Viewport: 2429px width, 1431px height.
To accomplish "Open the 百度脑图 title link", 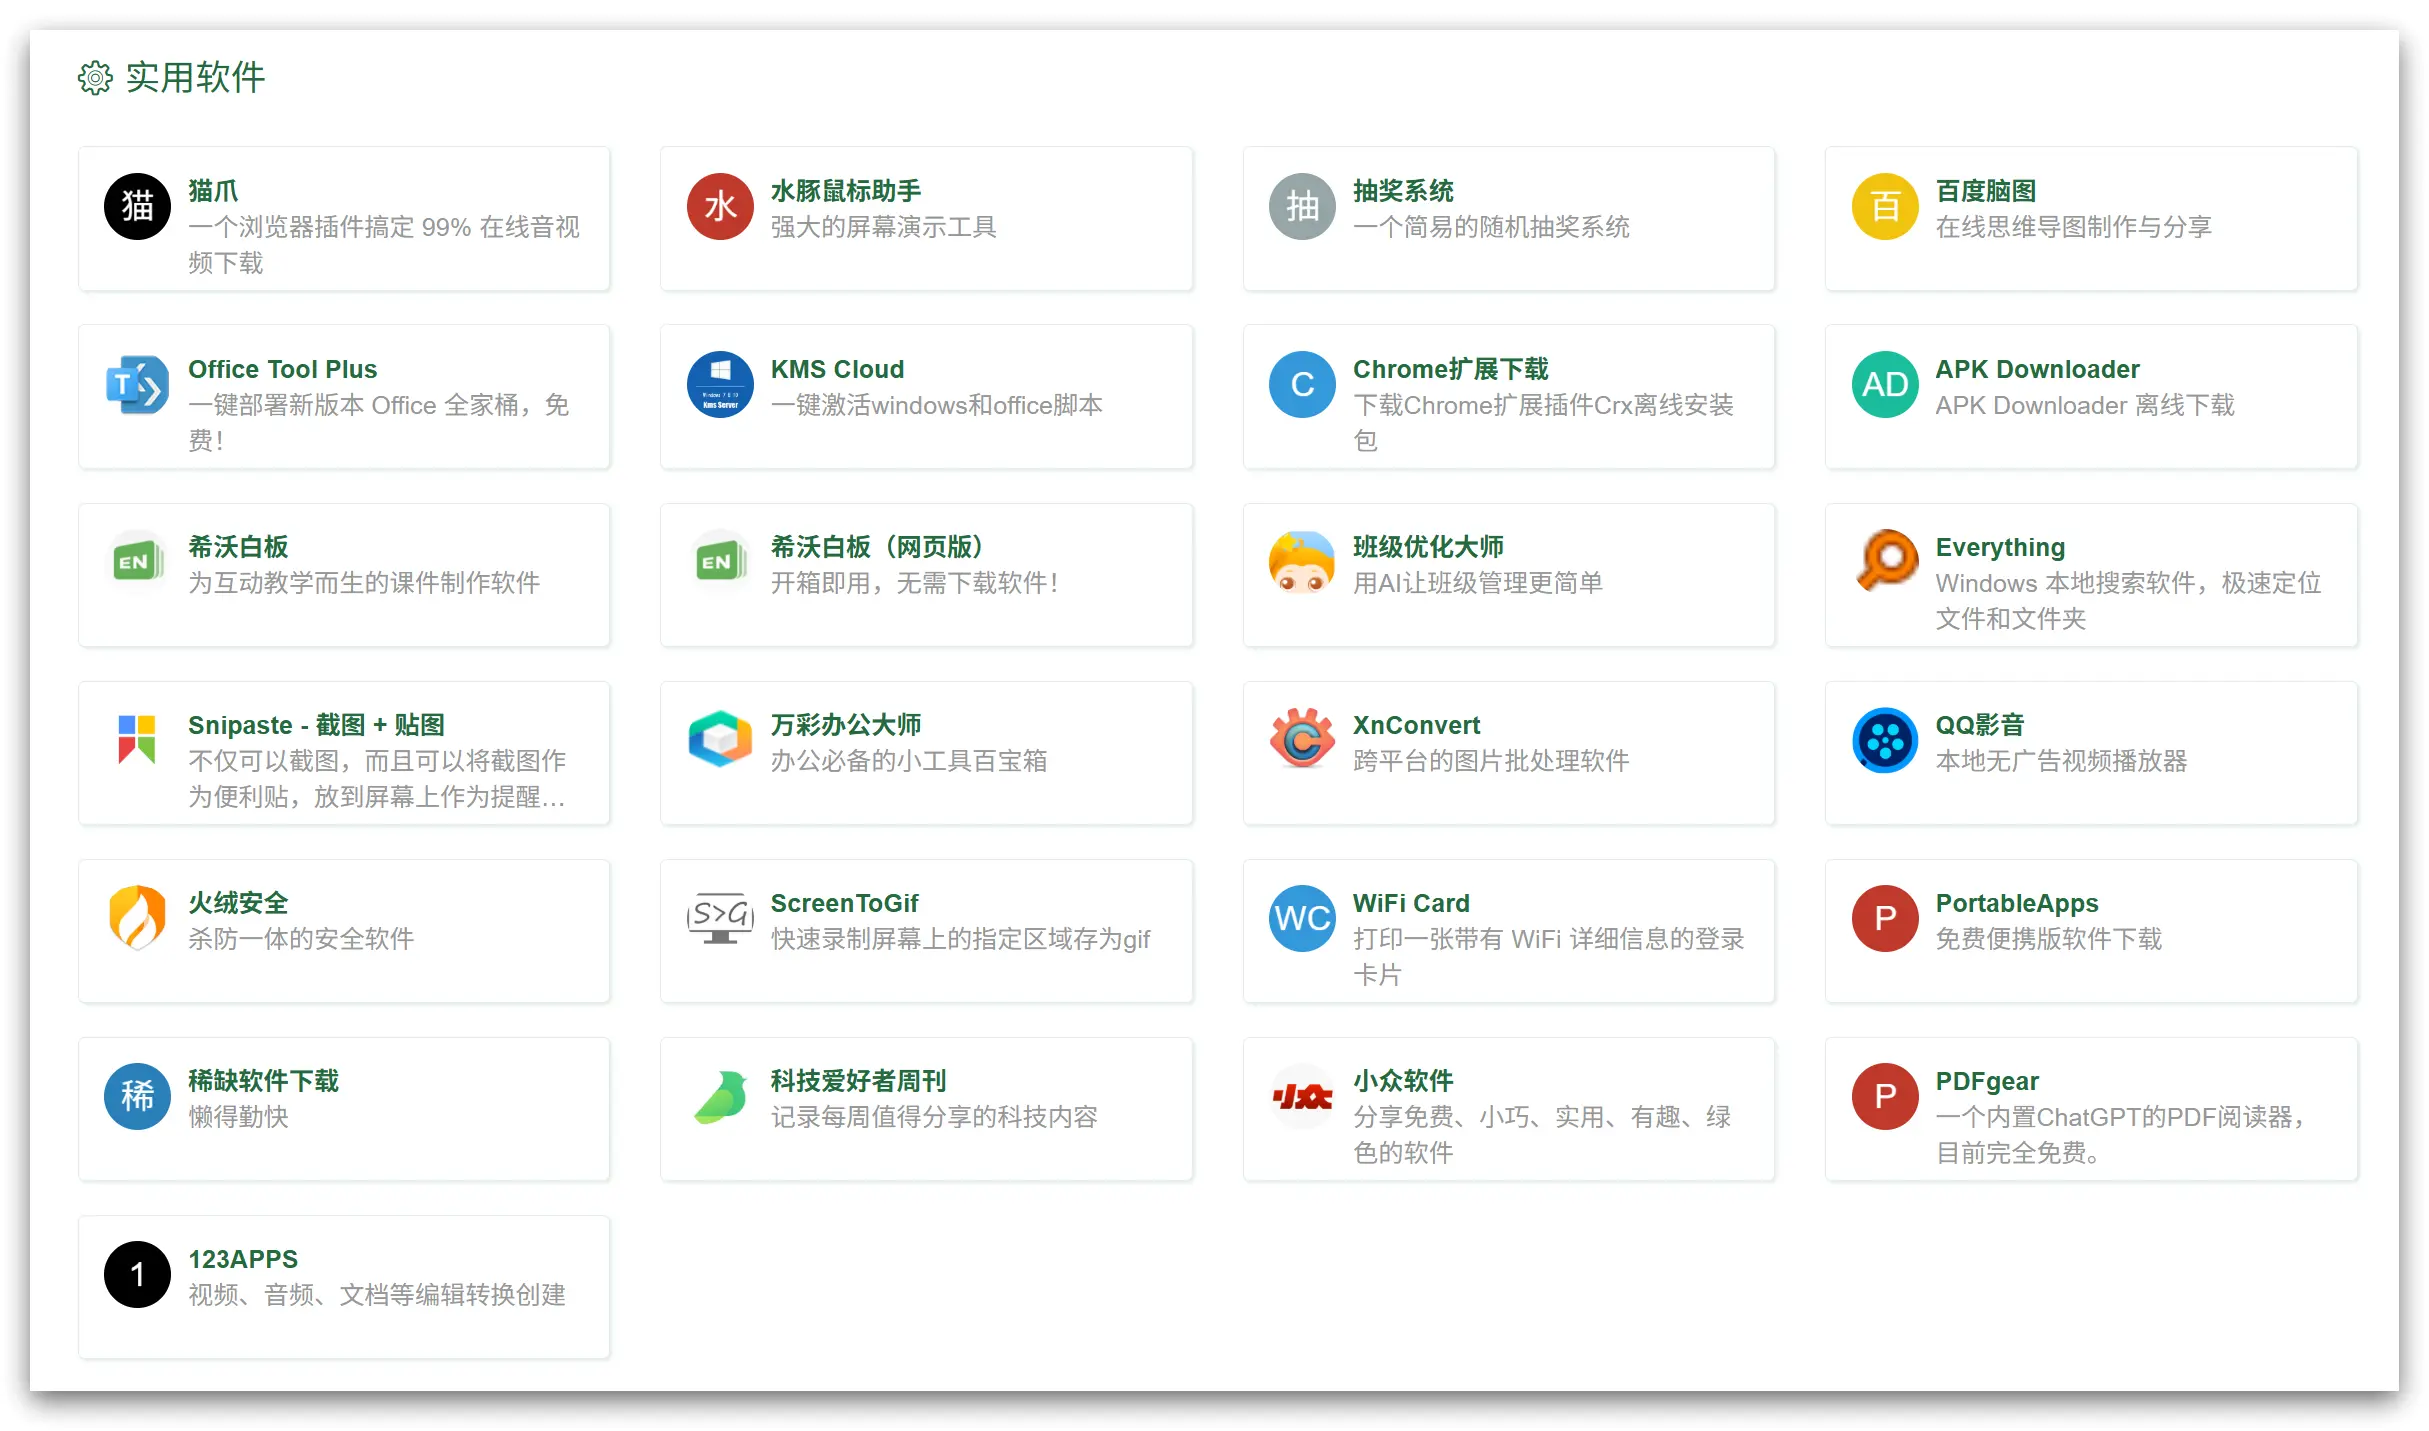I will (x=1986, y=191).
